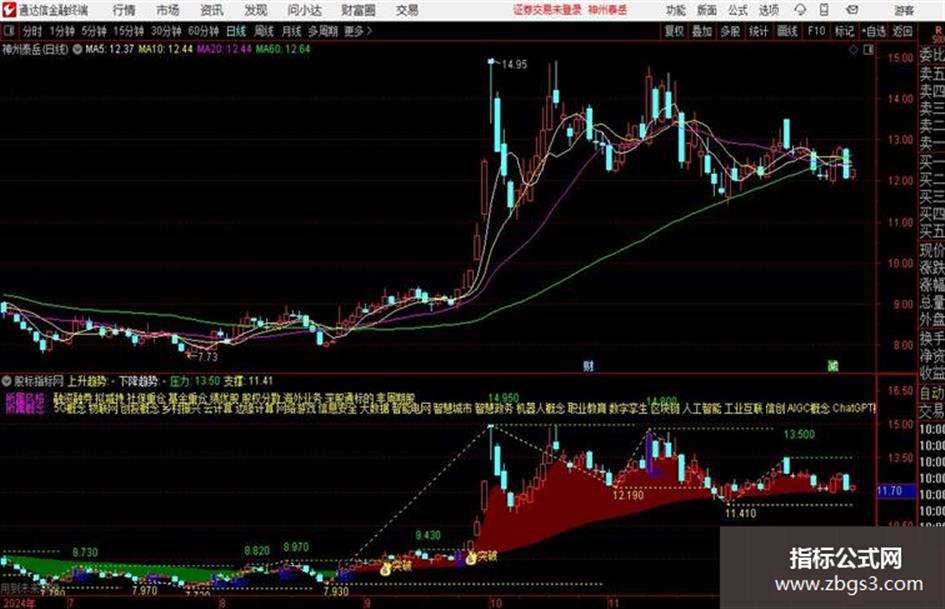Click the 神州泰岳 red title text
This screenshot has width=945, height=609.
pos(608,10)
